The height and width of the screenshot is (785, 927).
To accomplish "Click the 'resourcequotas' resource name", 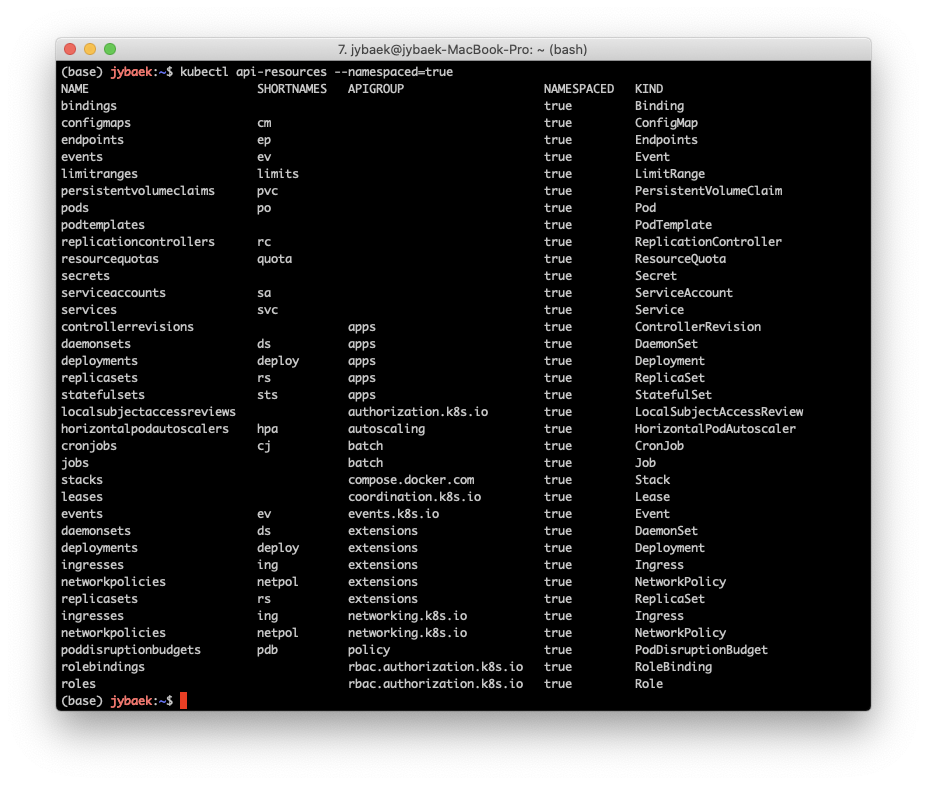I will 110,259.
